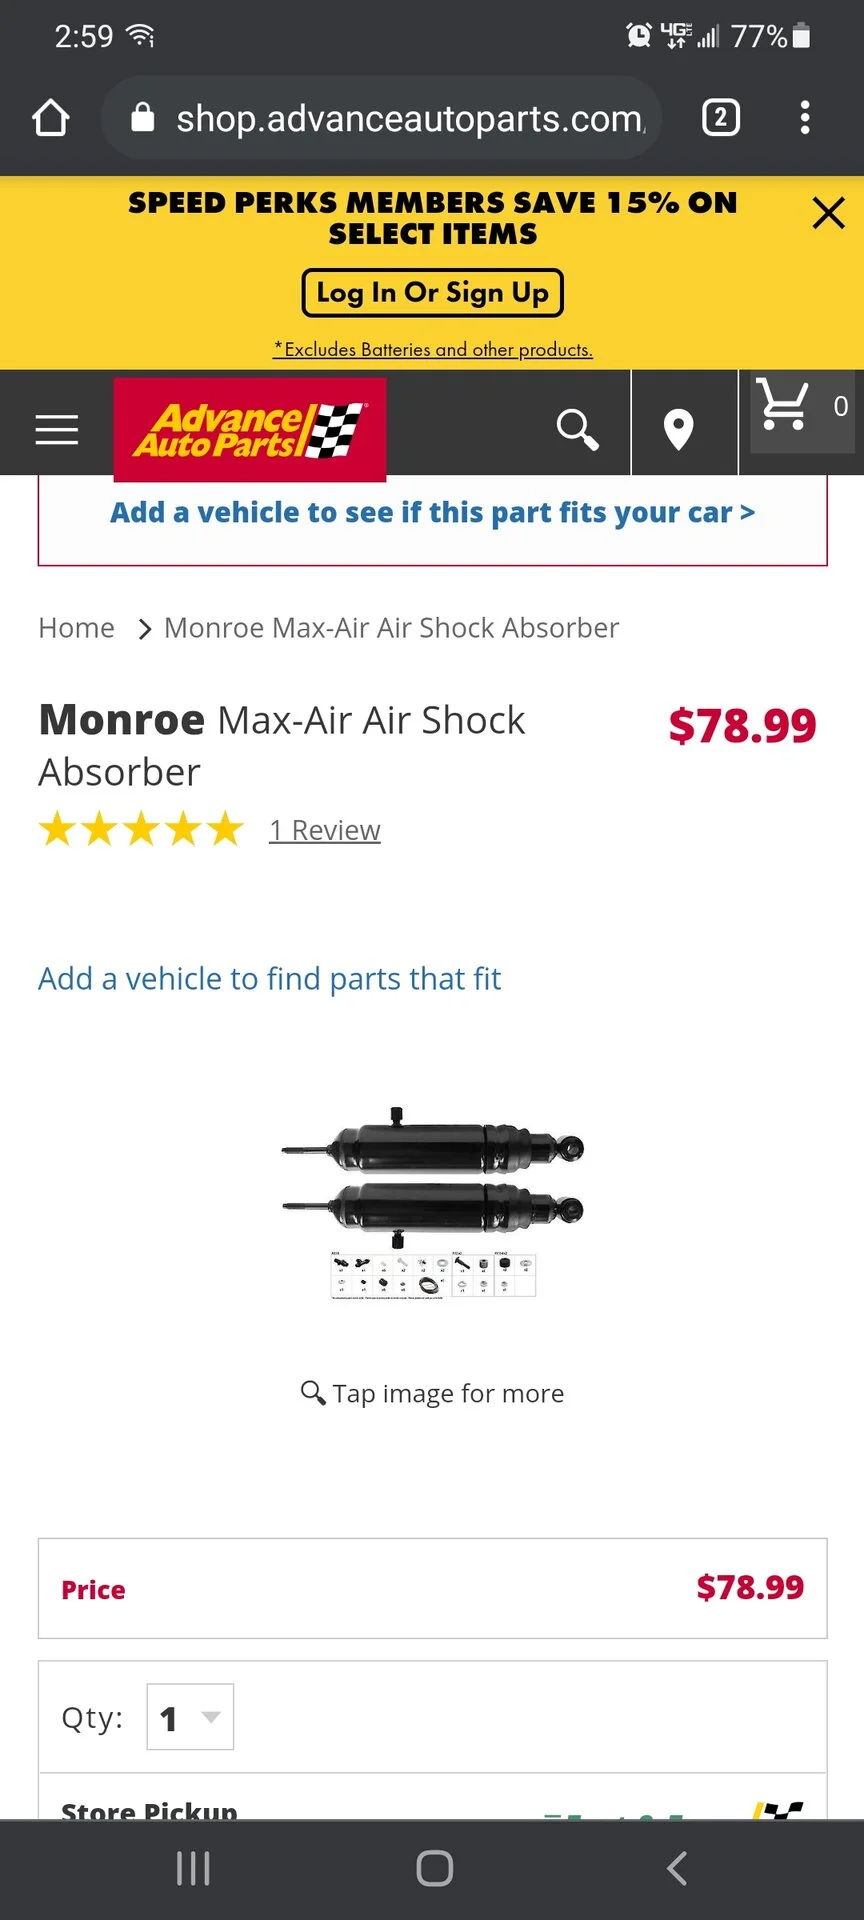Tap the address bar URL

(x=410, y=119)
